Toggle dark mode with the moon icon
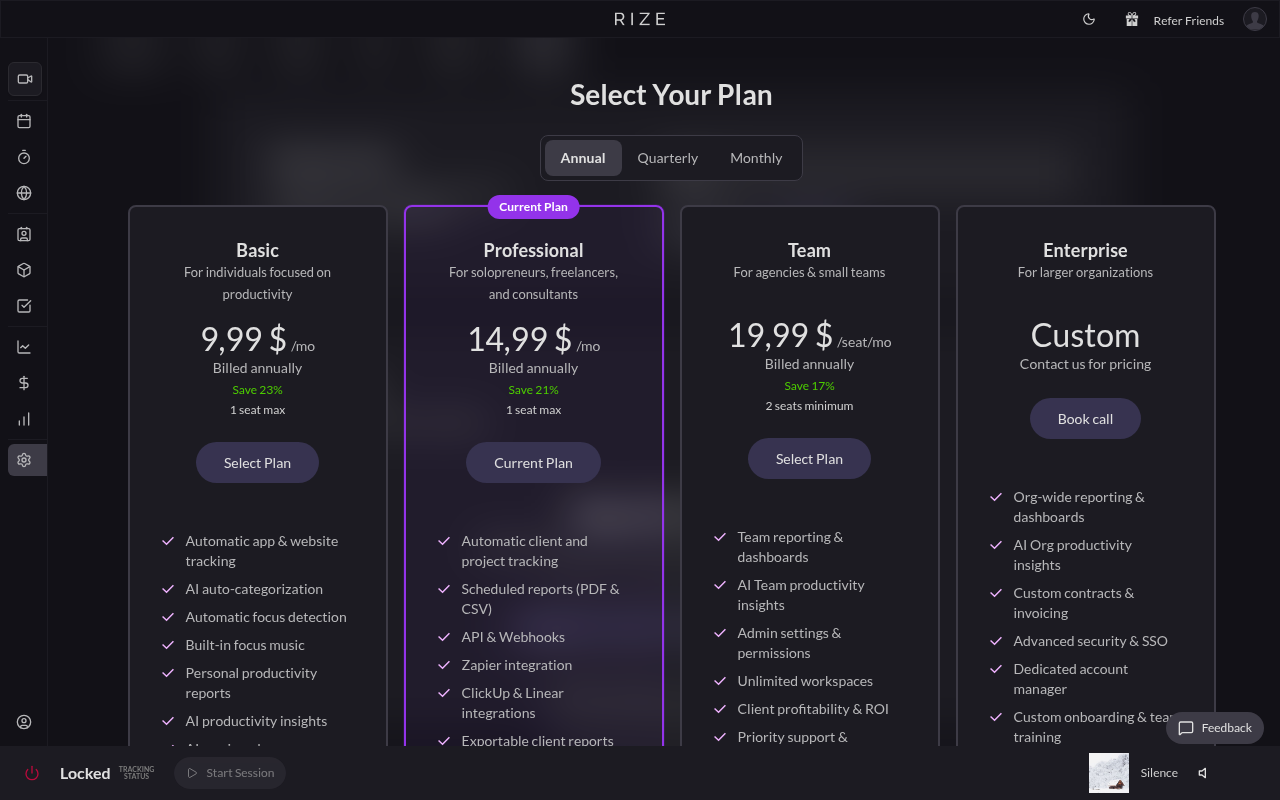This screenshot has width=1280, height=800. [1089, 19]
